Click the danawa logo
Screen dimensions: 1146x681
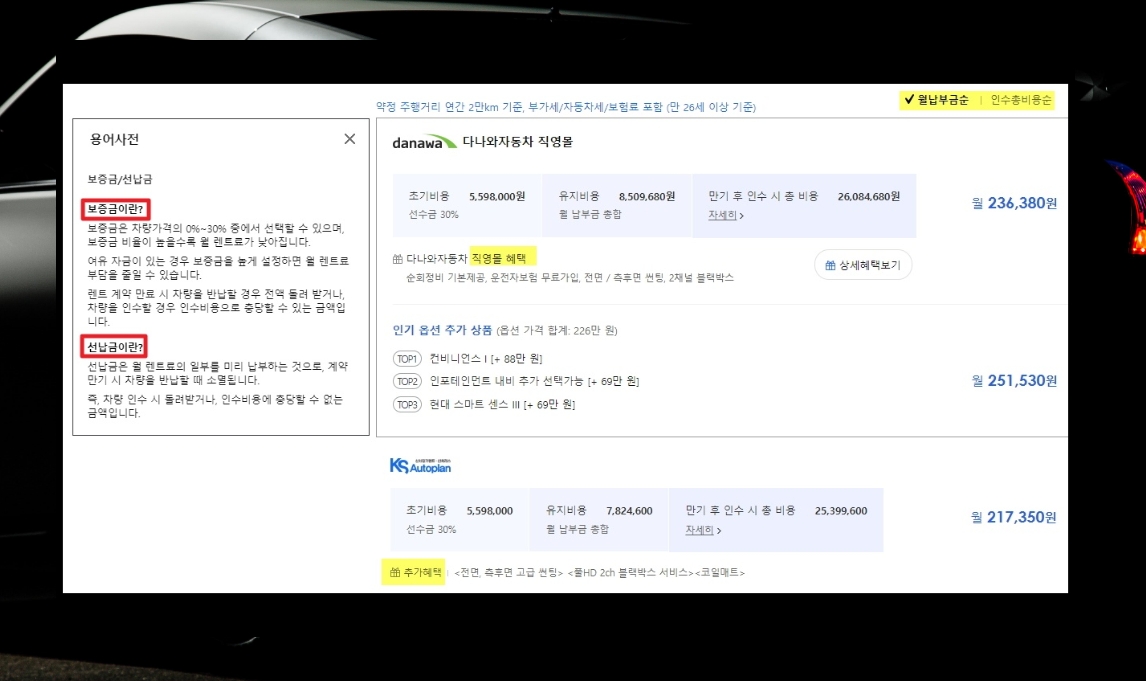pos(424,142)
